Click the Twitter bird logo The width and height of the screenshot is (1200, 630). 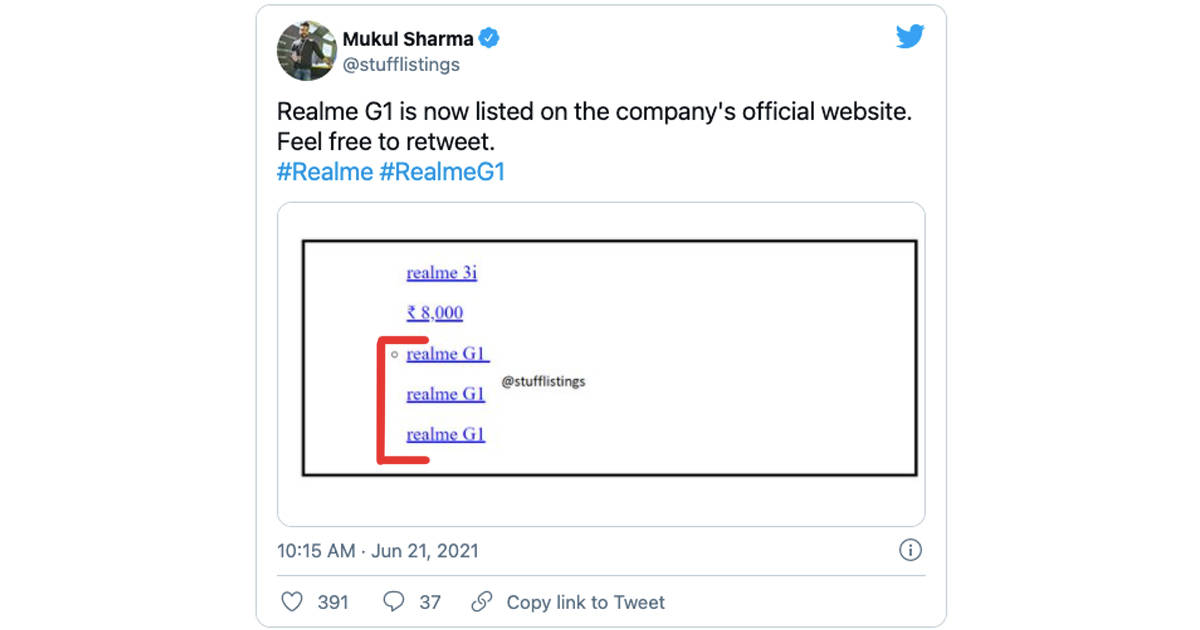point(910,36)
